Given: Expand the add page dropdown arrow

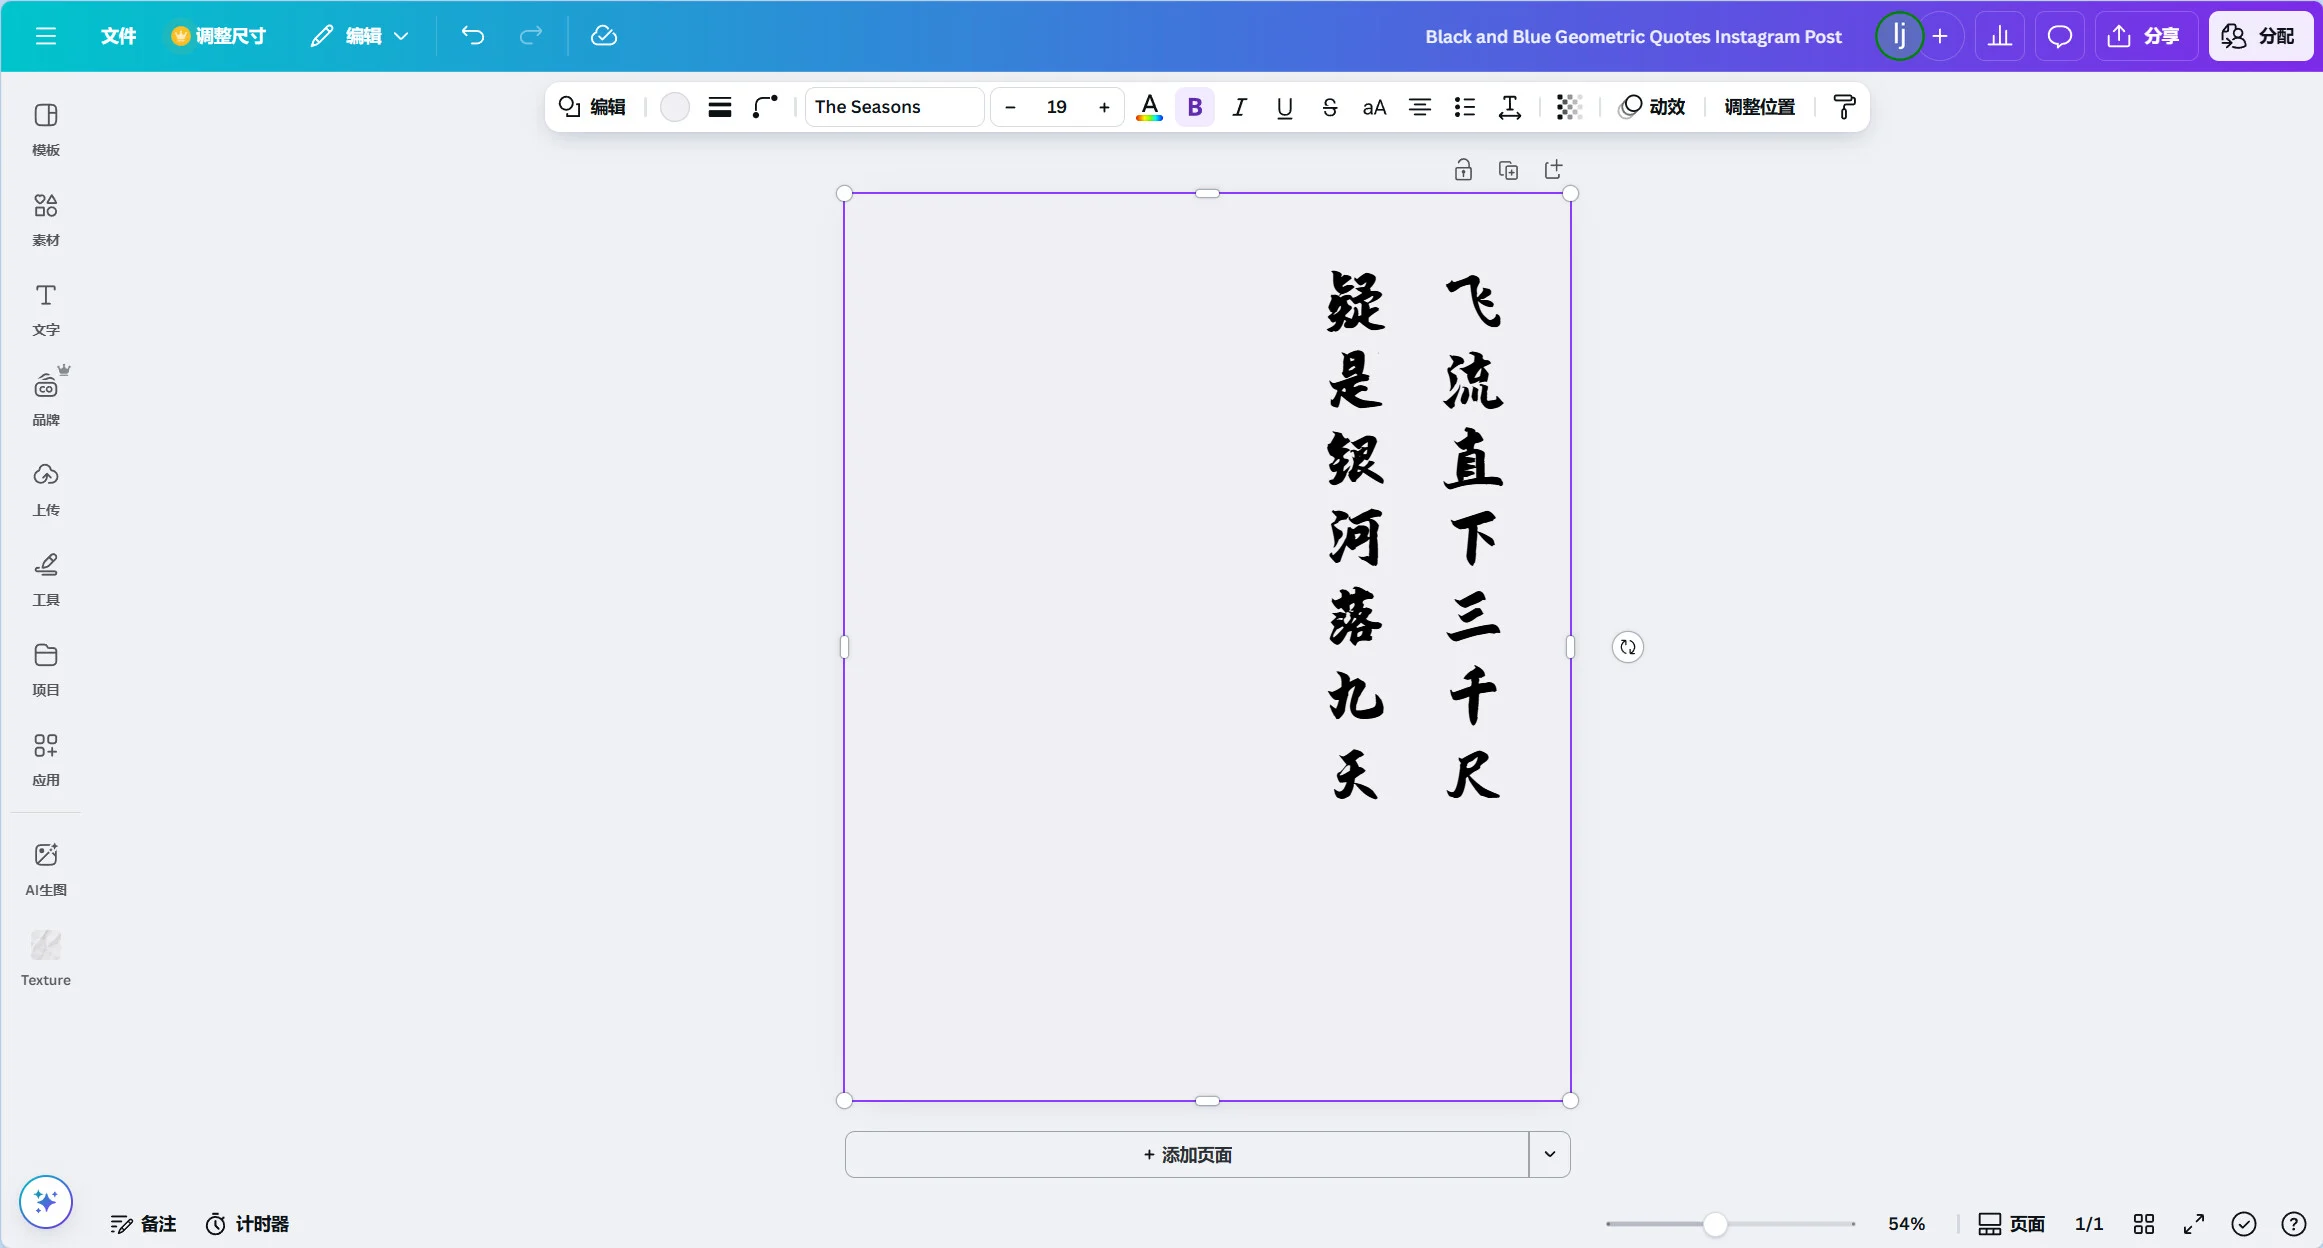Looking at the screenshot, I should pyautogui.click(x=1550, y=1155).
